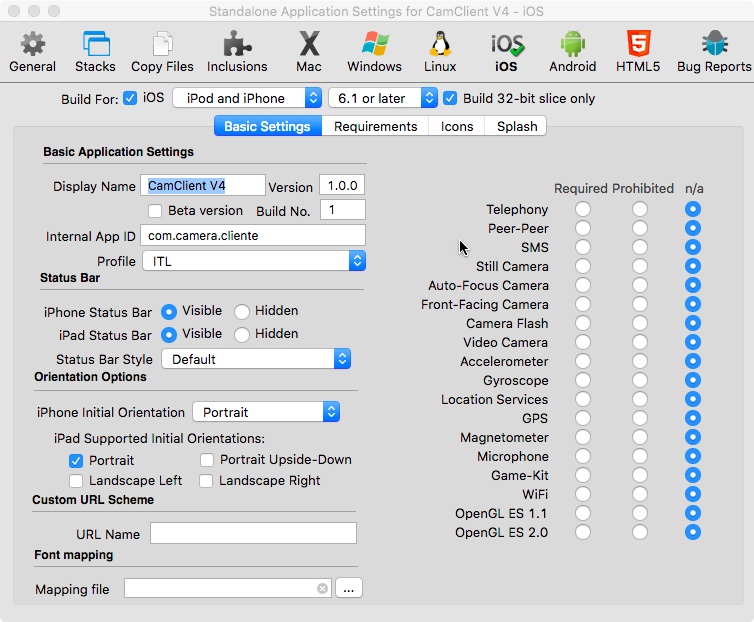Open the Inclusions puzzle-piece pane
The width and height of the screenshot is (754, 622).
coord(237,51)
